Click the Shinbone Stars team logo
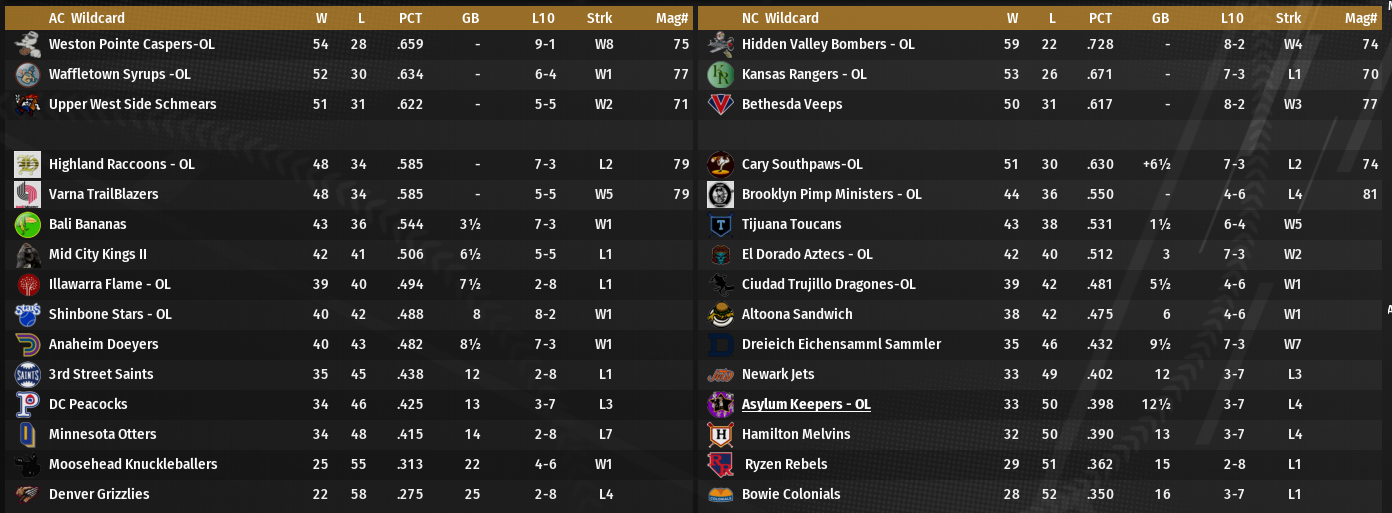 pyautogui.click(x=28, y=314)
